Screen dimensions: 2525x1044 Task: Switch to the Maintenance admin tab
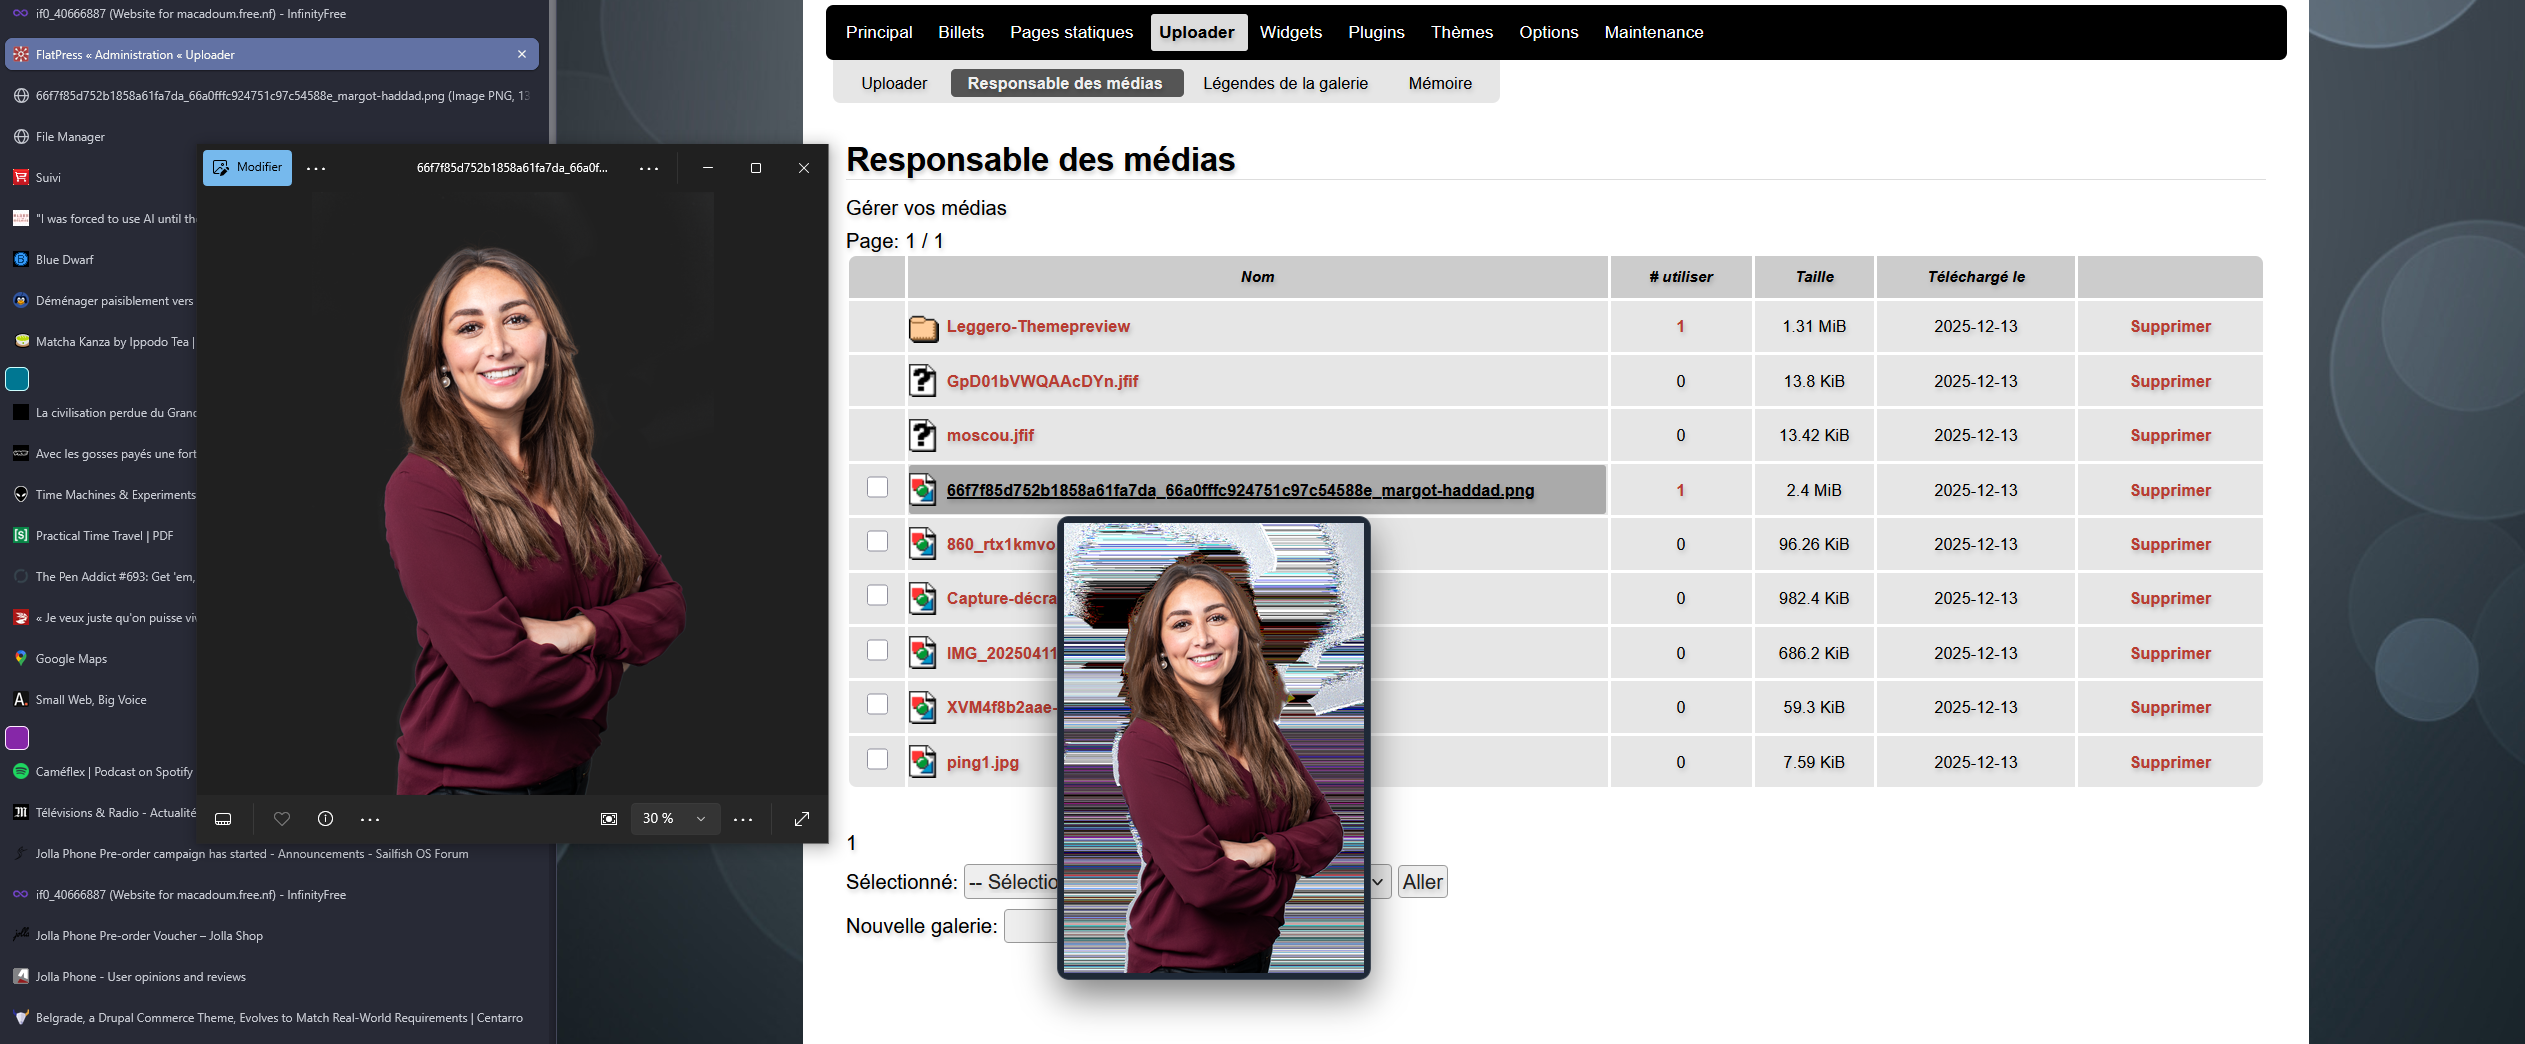[1654, 32]
